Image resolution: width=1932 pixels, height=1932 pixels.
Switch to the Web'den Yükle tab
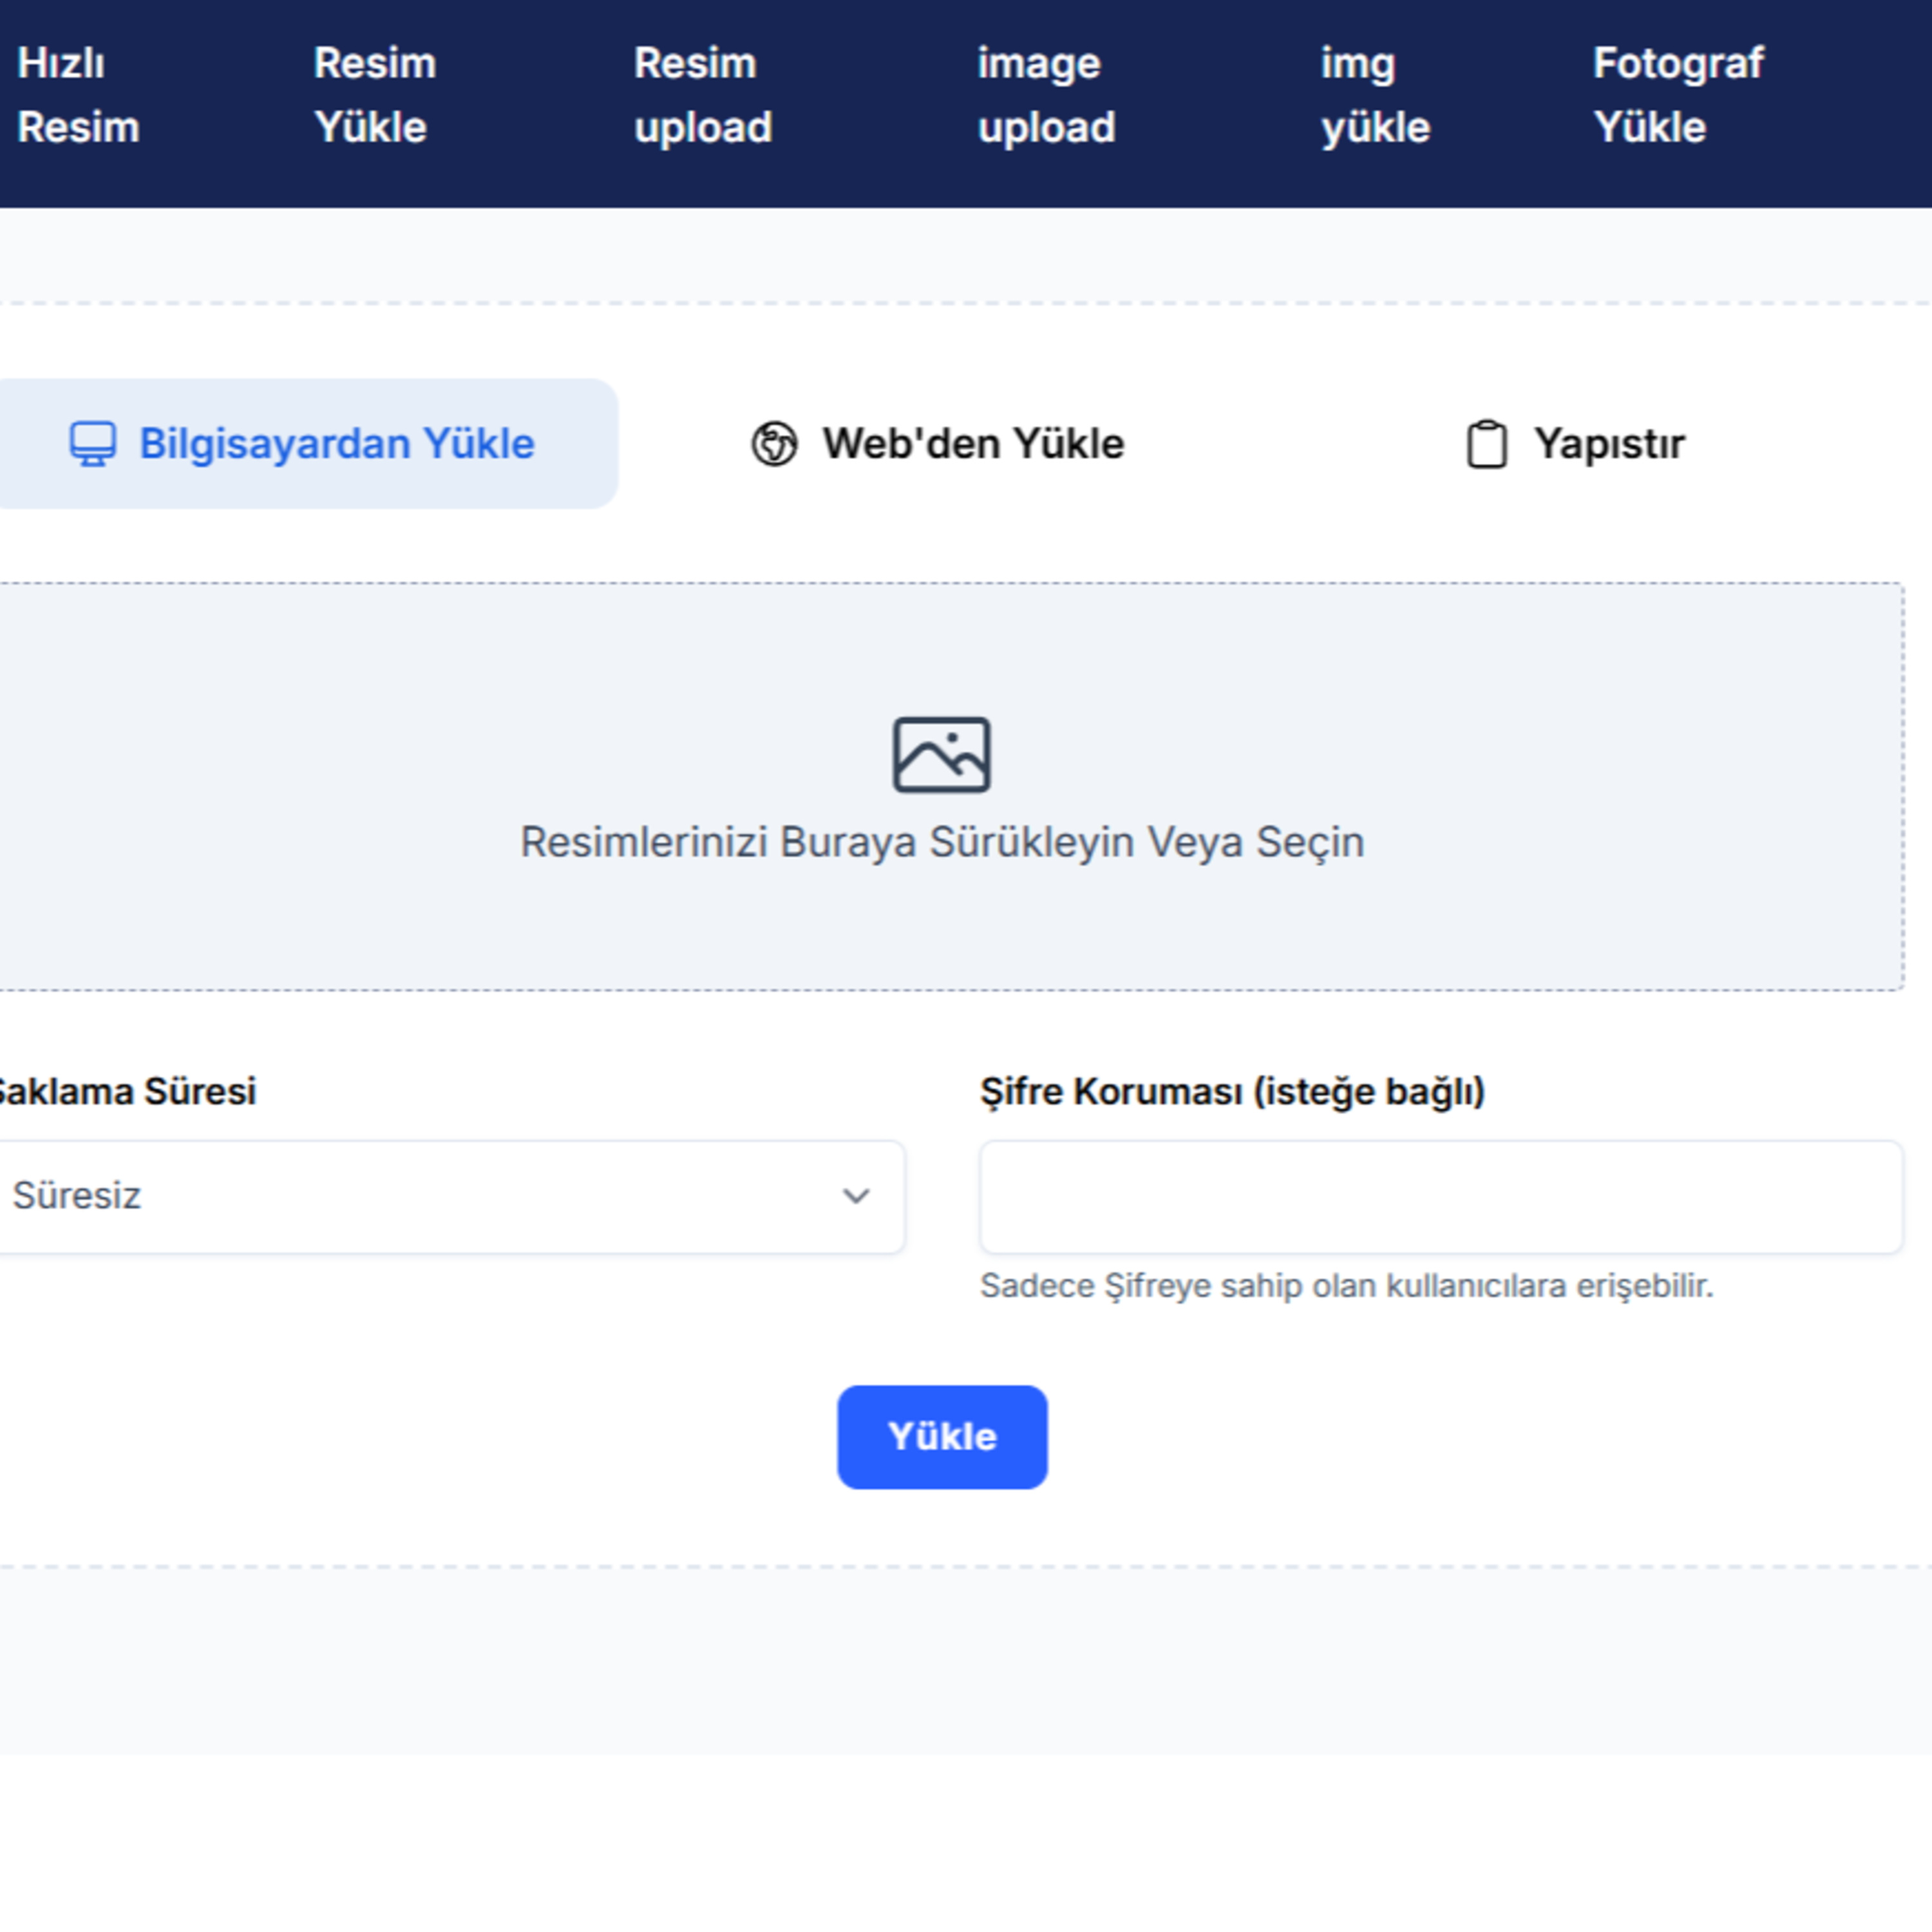(x=938, y=443)
